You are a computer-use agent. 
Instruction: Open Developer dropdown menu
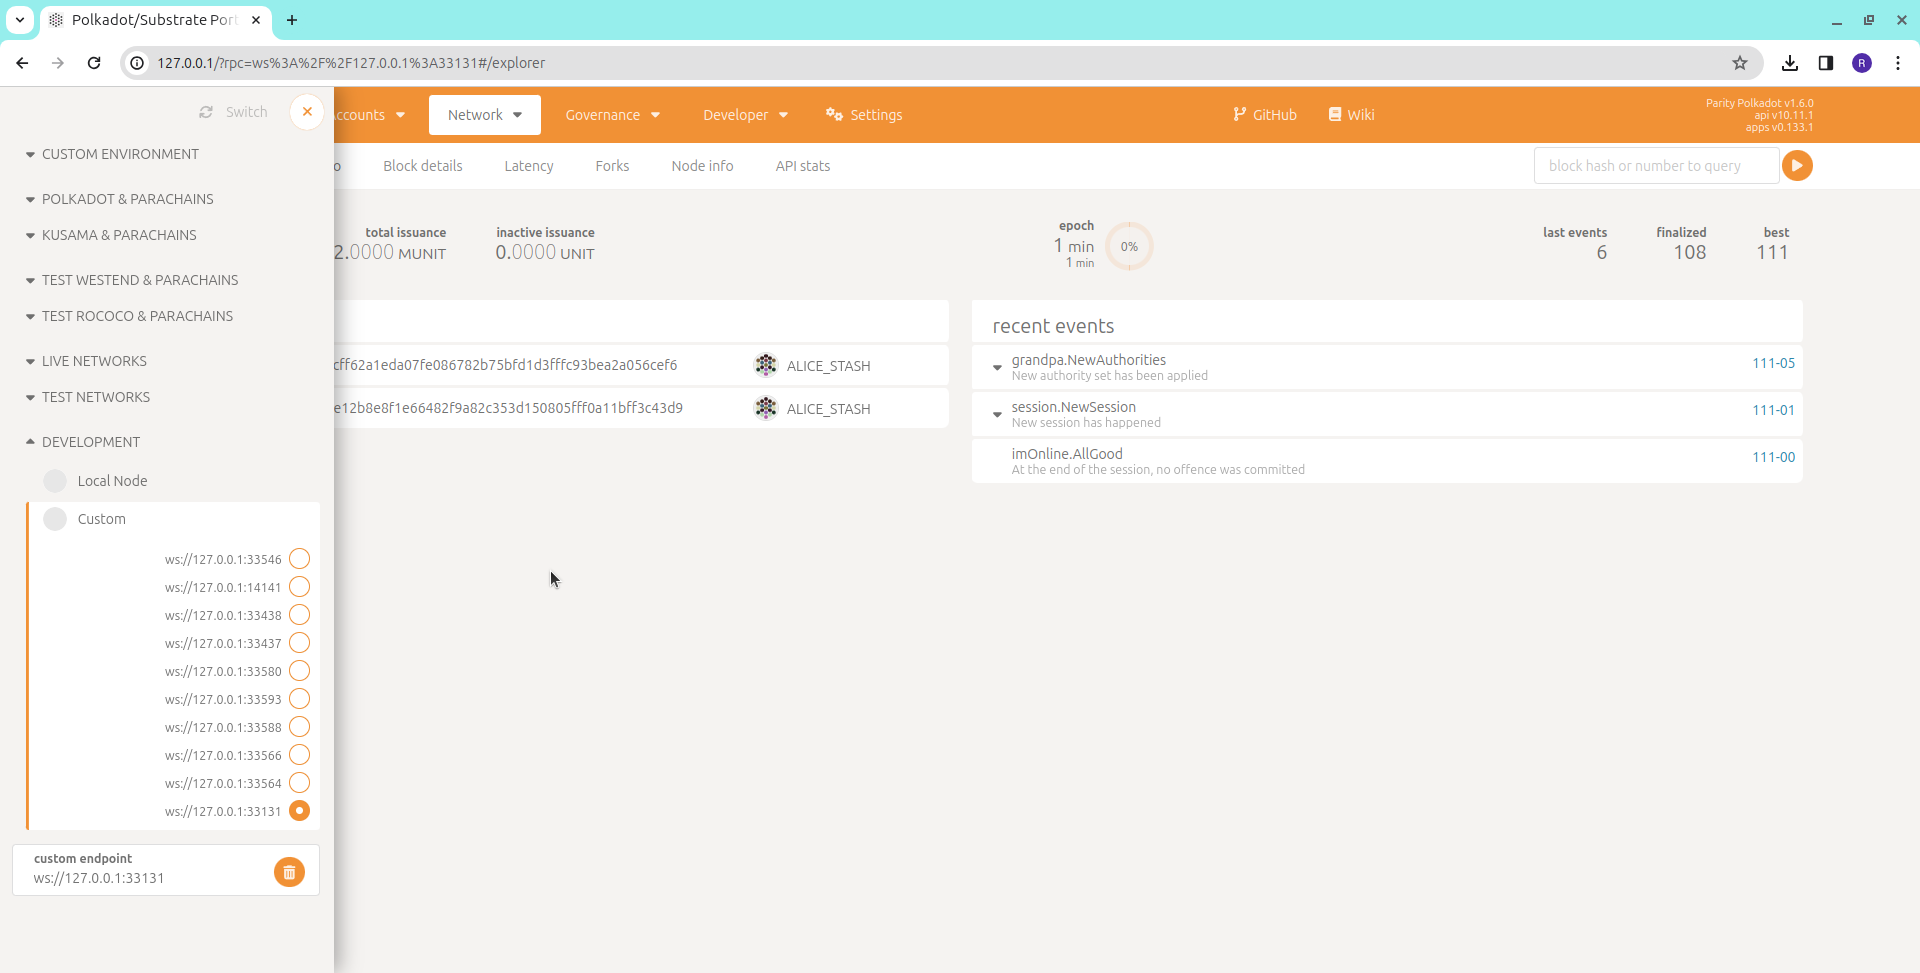pyautogui.click(x=746, y=115)
